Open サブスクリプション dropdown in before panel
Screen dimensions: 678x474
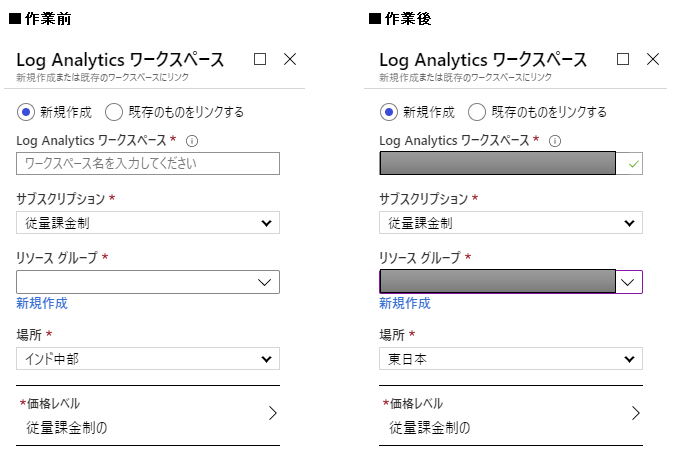coord(148,223)
